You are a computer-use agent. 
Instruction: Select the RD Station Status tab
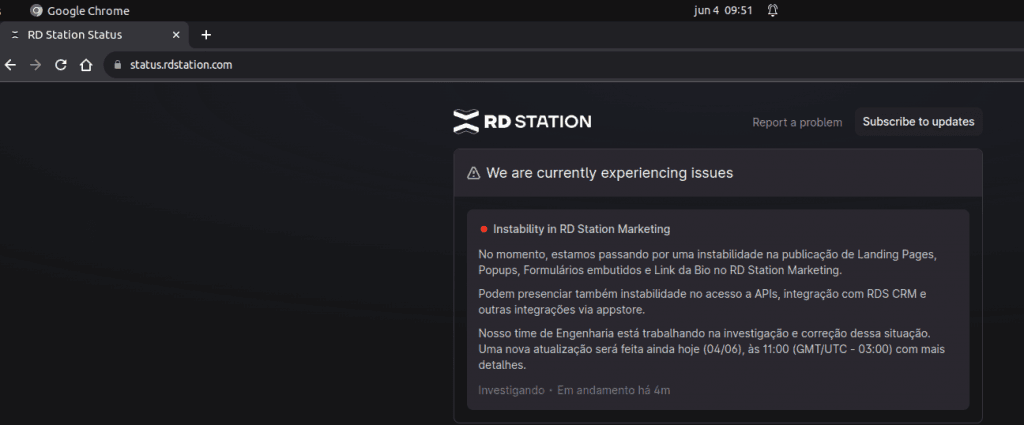click(80, 35)
